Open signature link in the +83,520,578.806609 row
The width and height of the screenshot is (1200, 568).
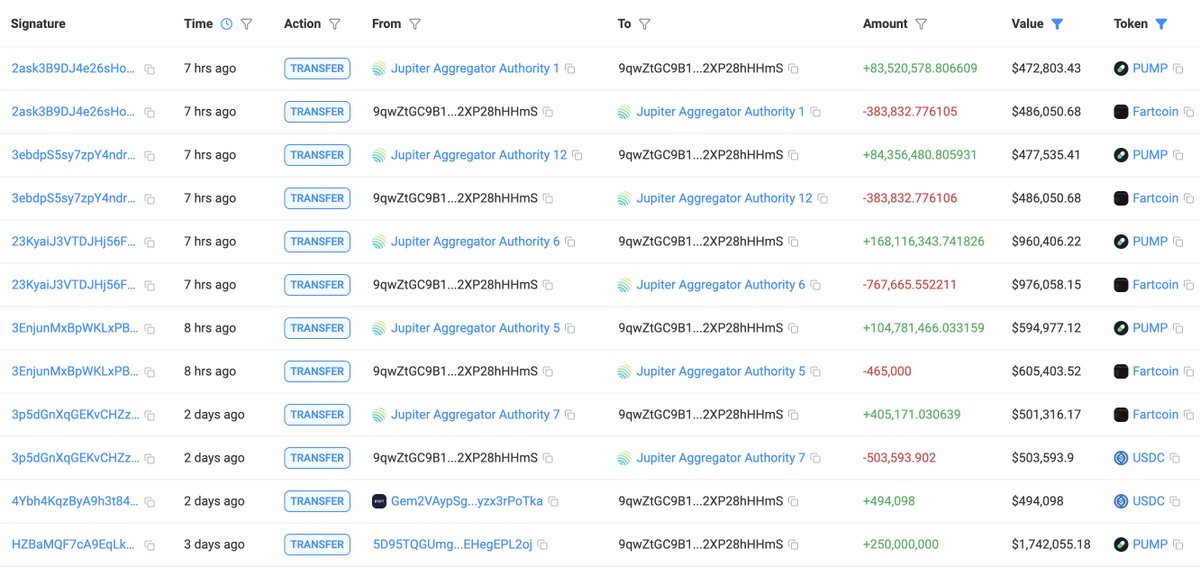(x=73, y=69)
